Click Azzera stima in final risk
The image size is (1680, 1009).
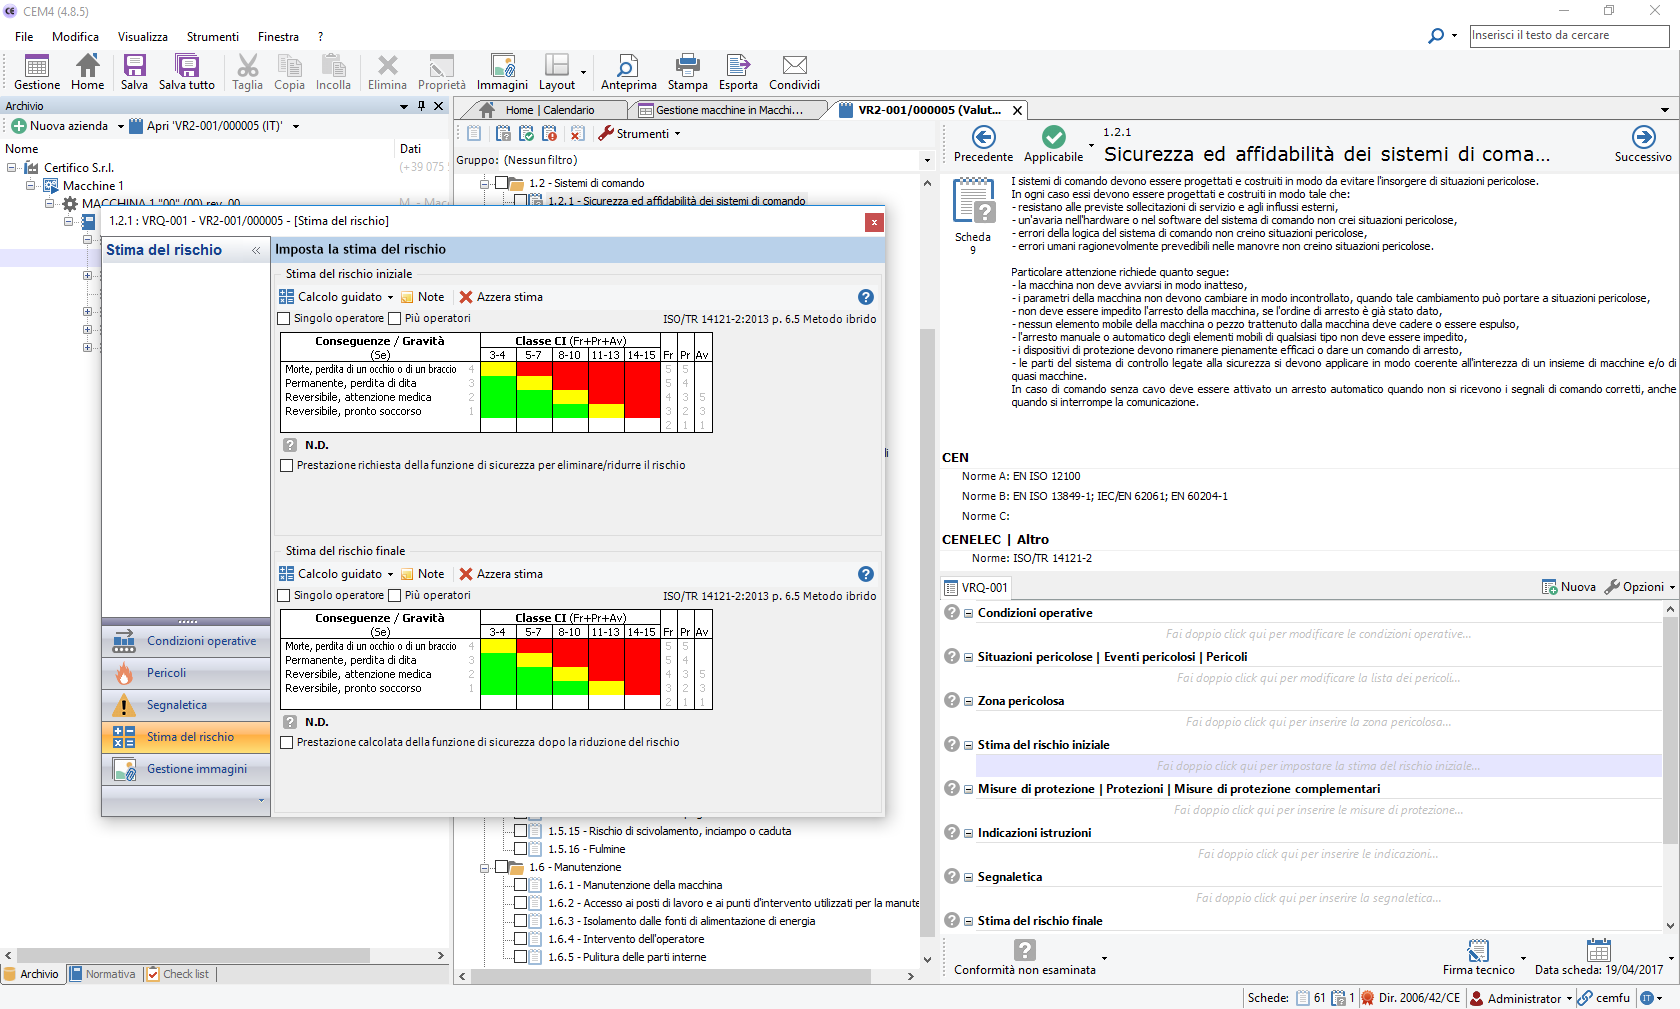(x=501, y=574)
